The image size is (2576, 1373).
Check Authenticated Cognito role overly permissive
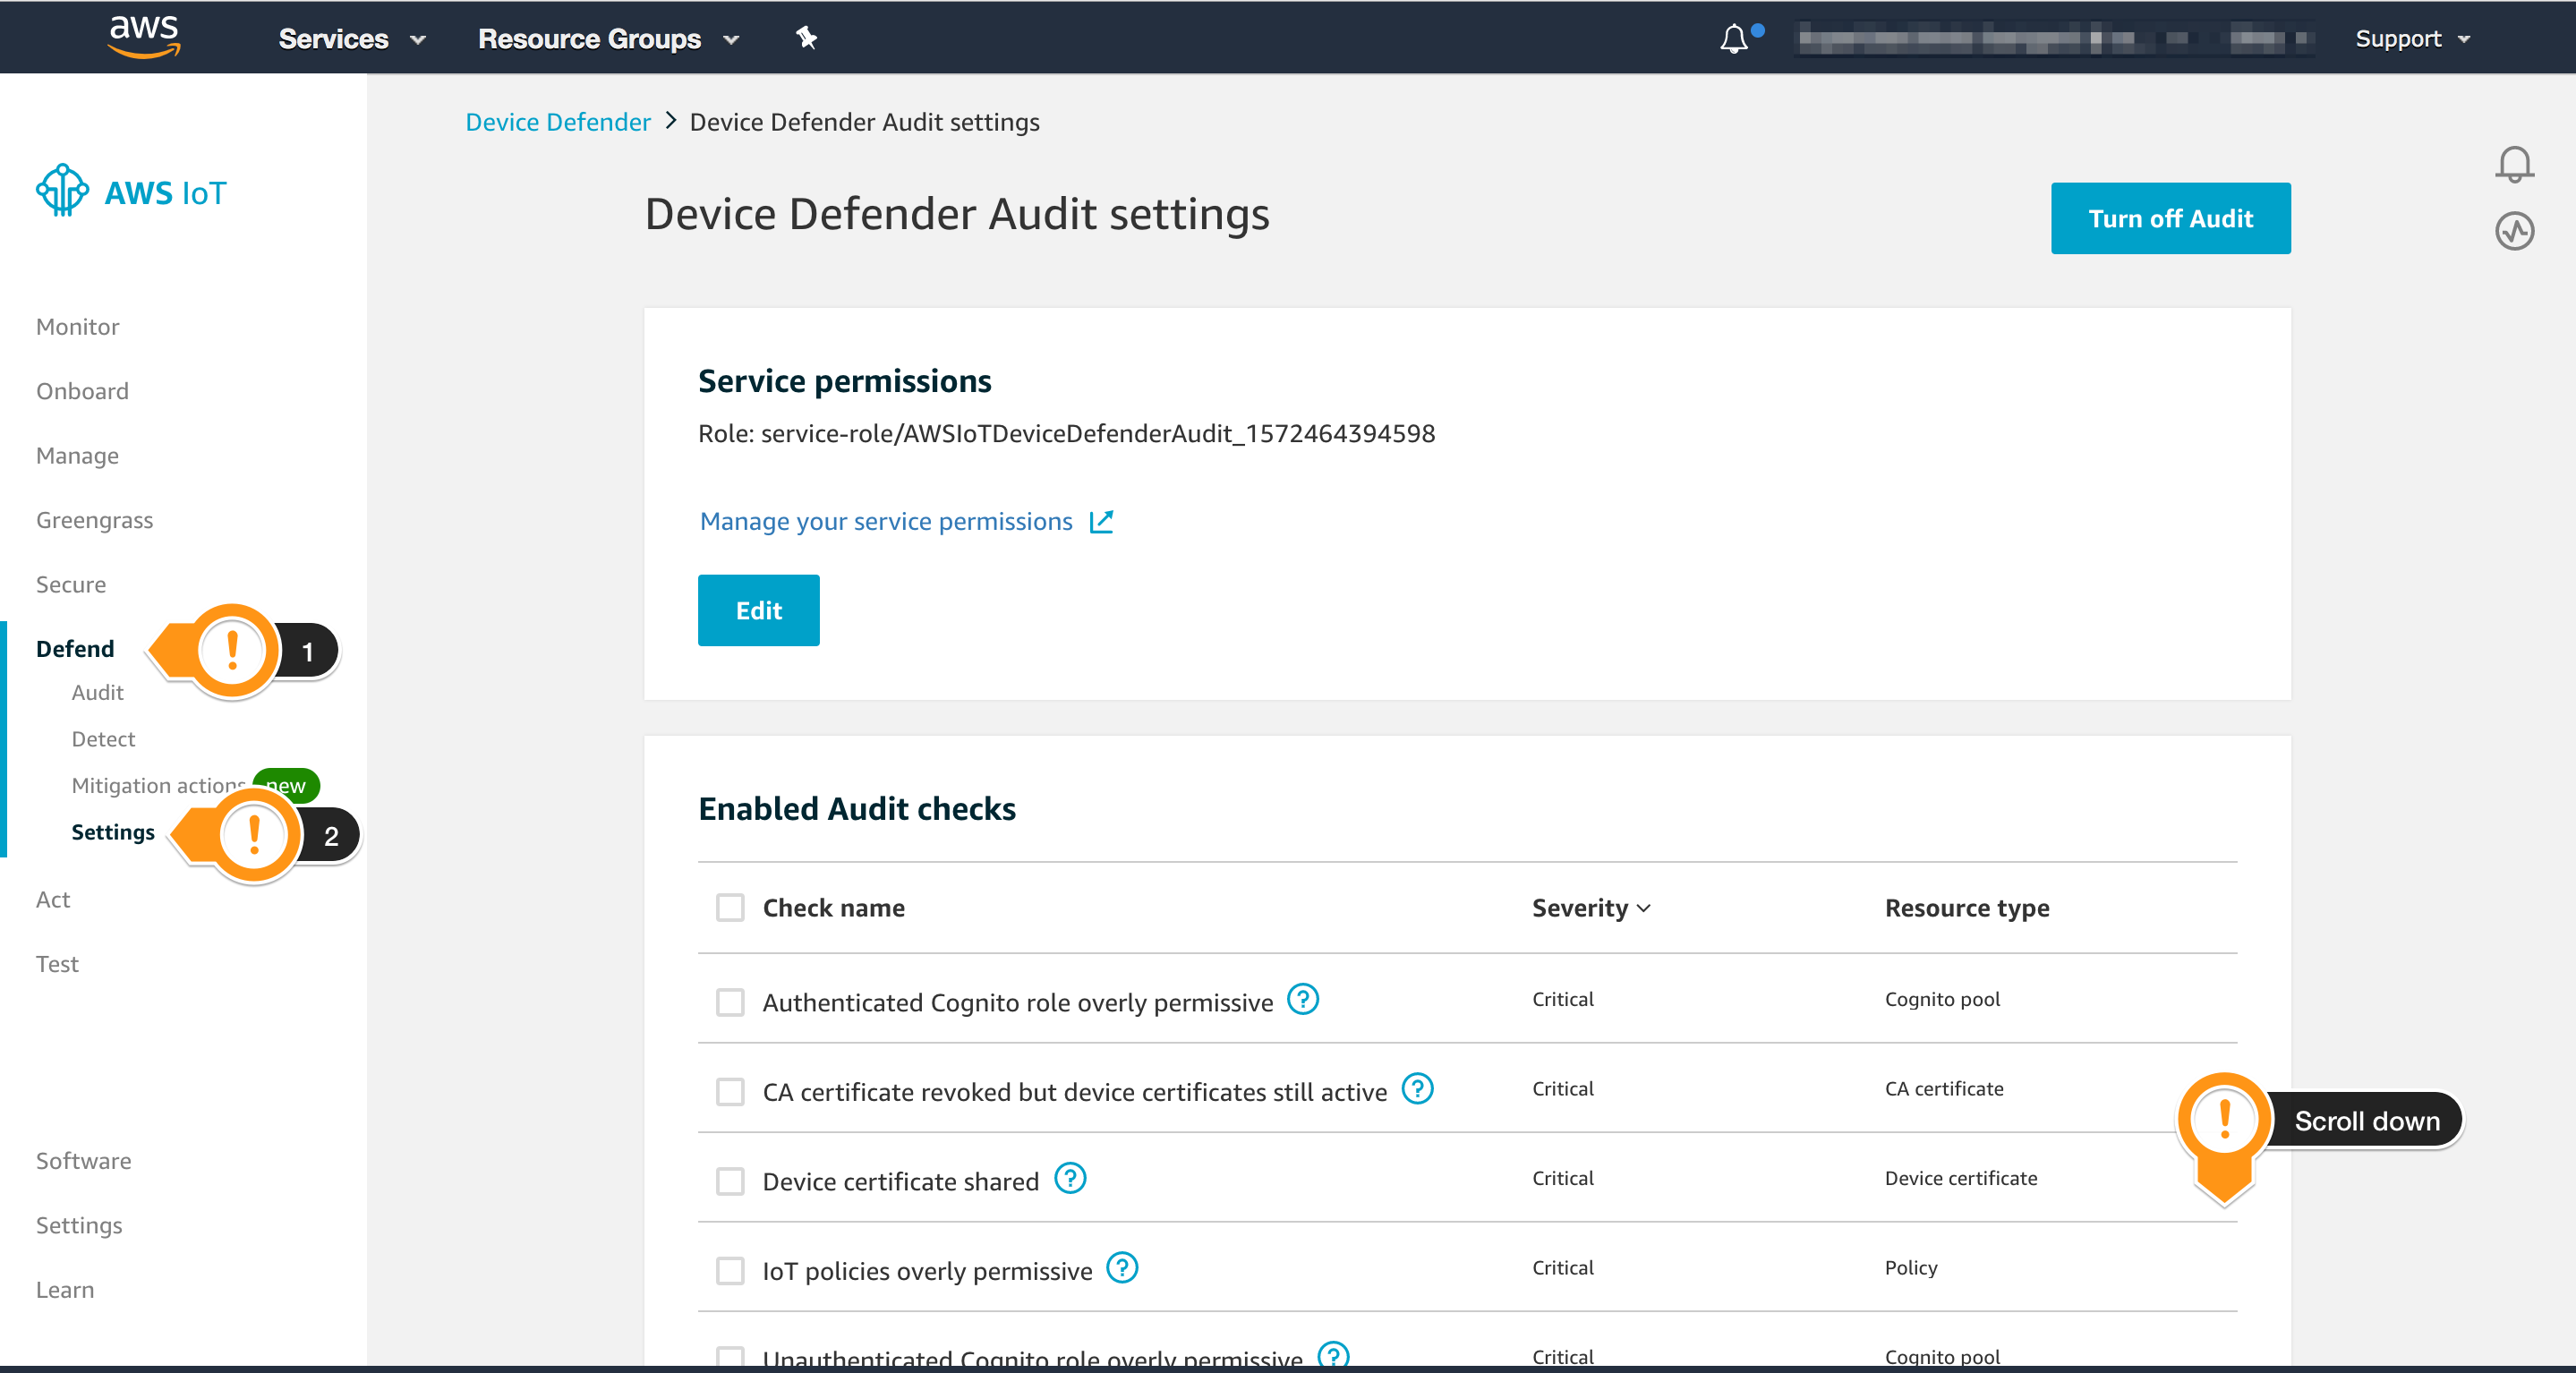[730, 1002]
